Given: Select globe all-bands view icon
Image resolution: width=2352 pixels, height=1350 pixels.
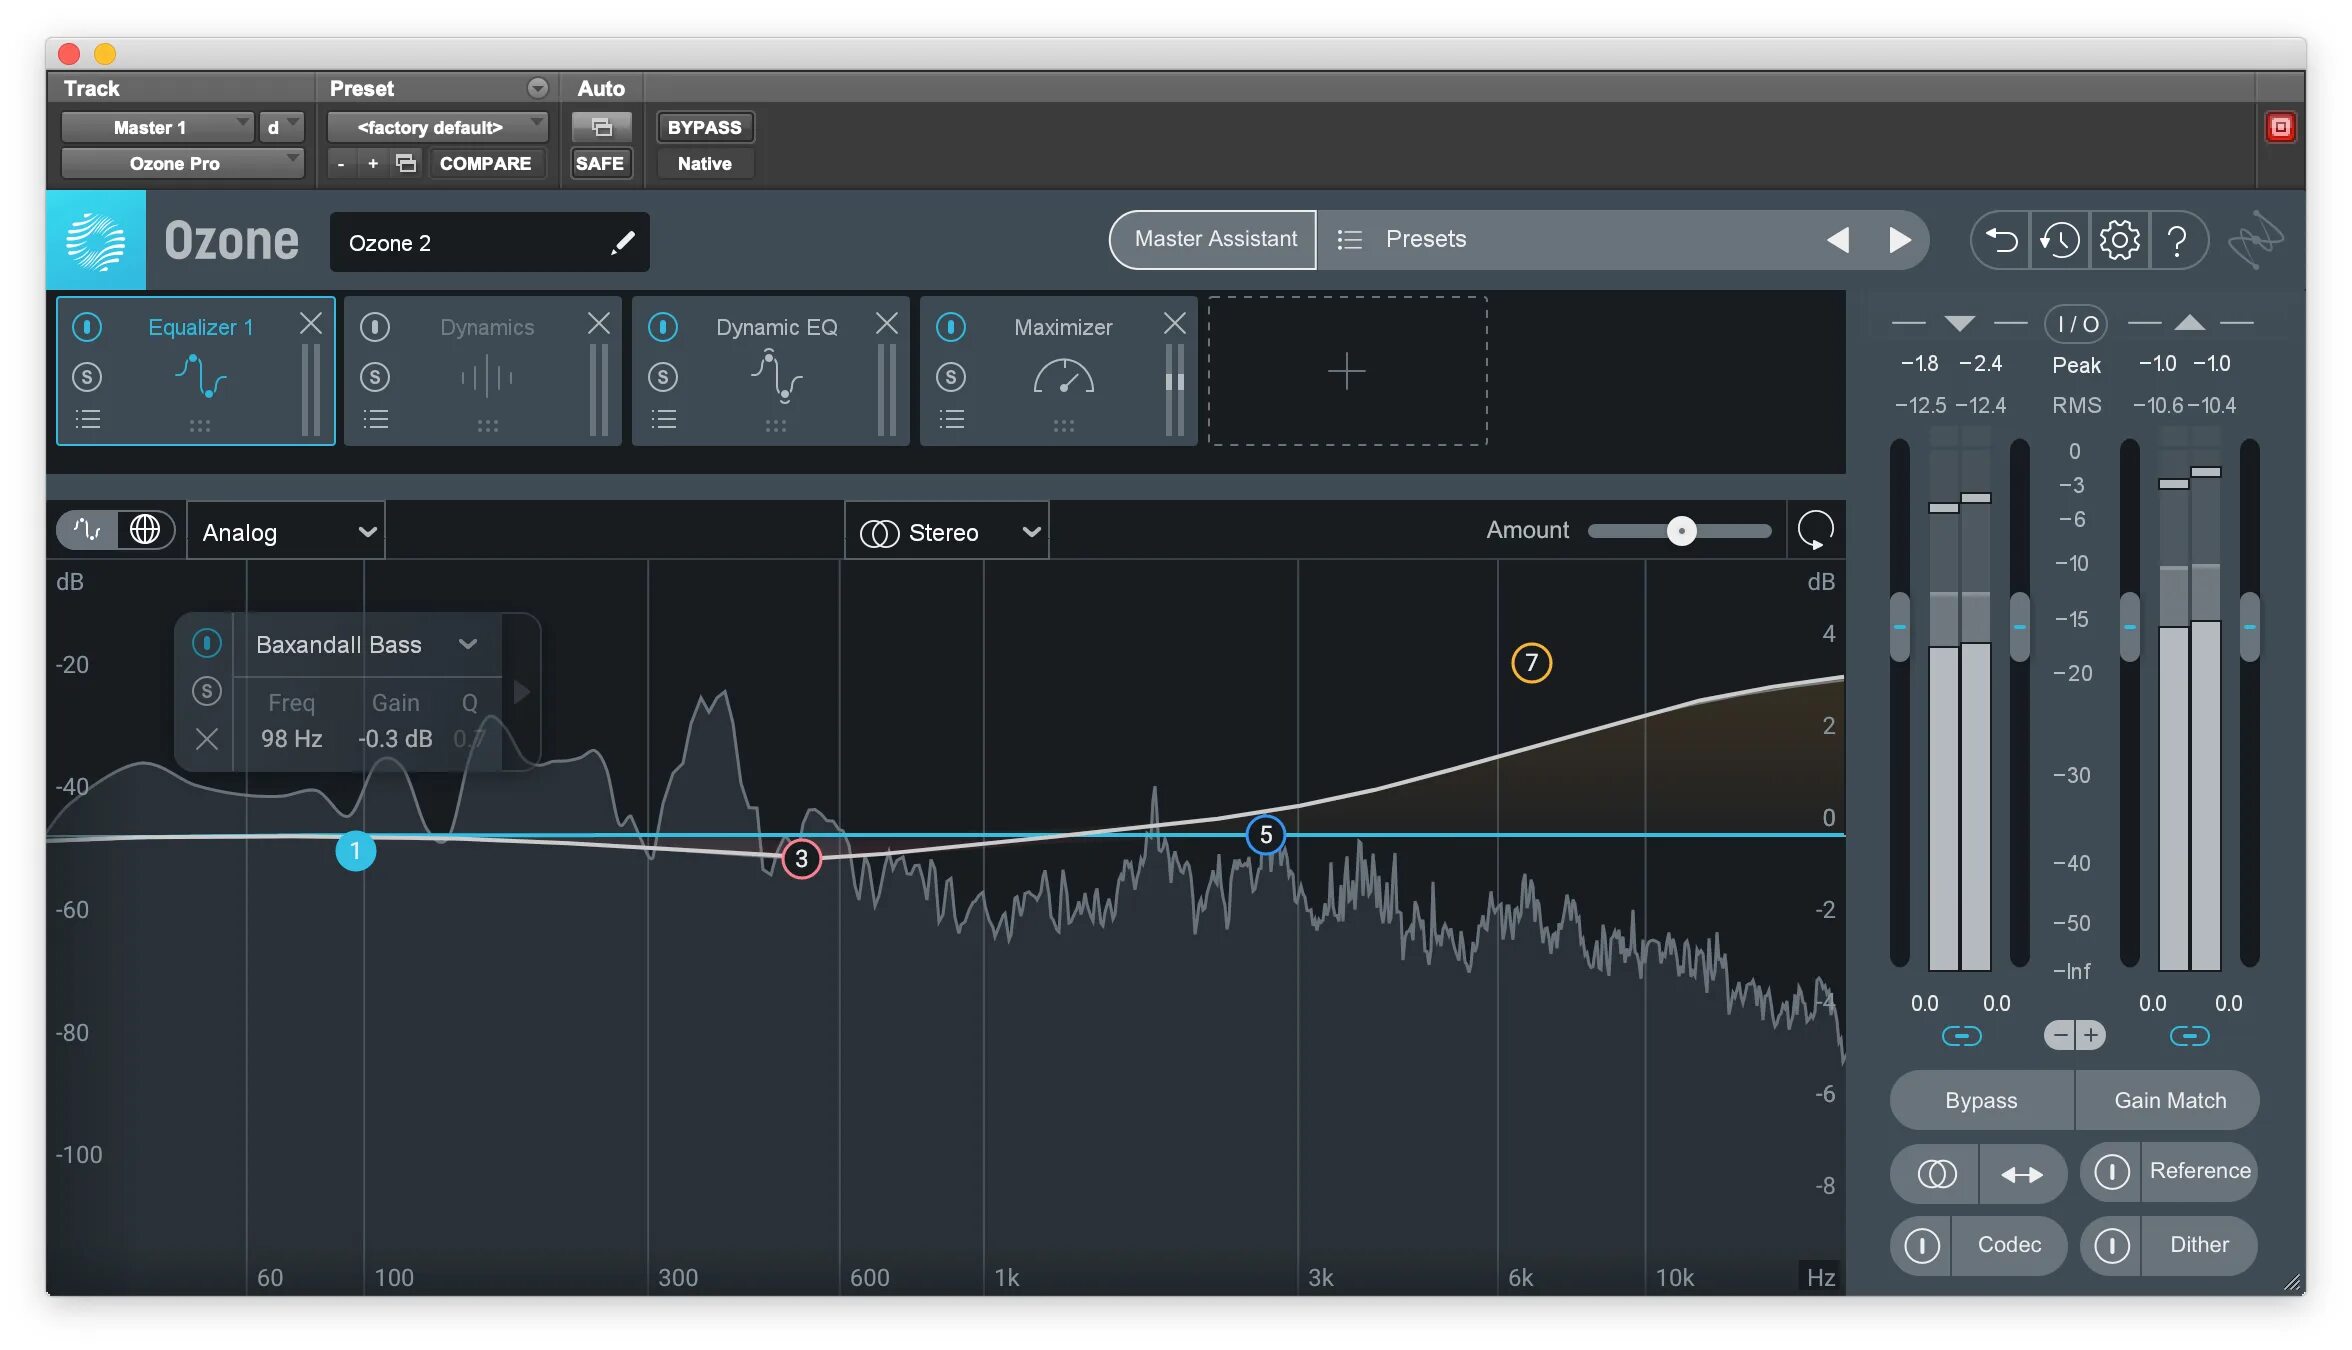Looking at the screenshot, I should pyautogui.click(x=145, y=529).
